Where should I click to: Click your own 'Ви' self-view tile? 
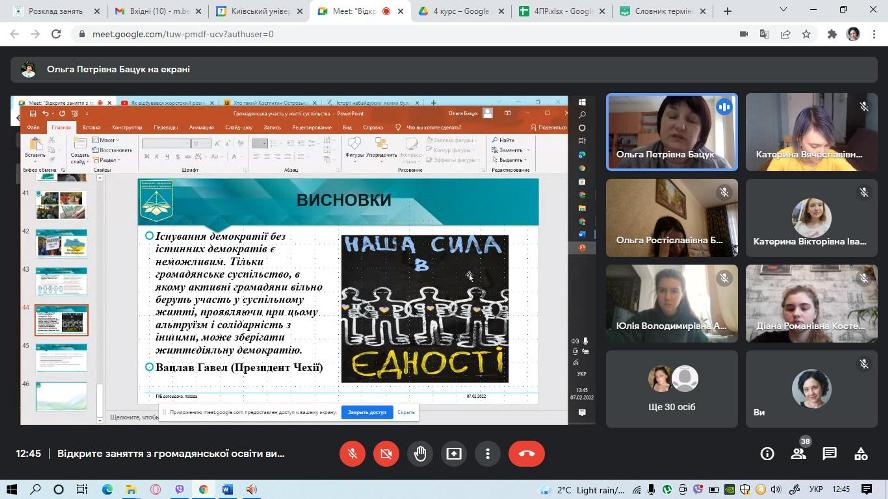(x=812, y=389)
